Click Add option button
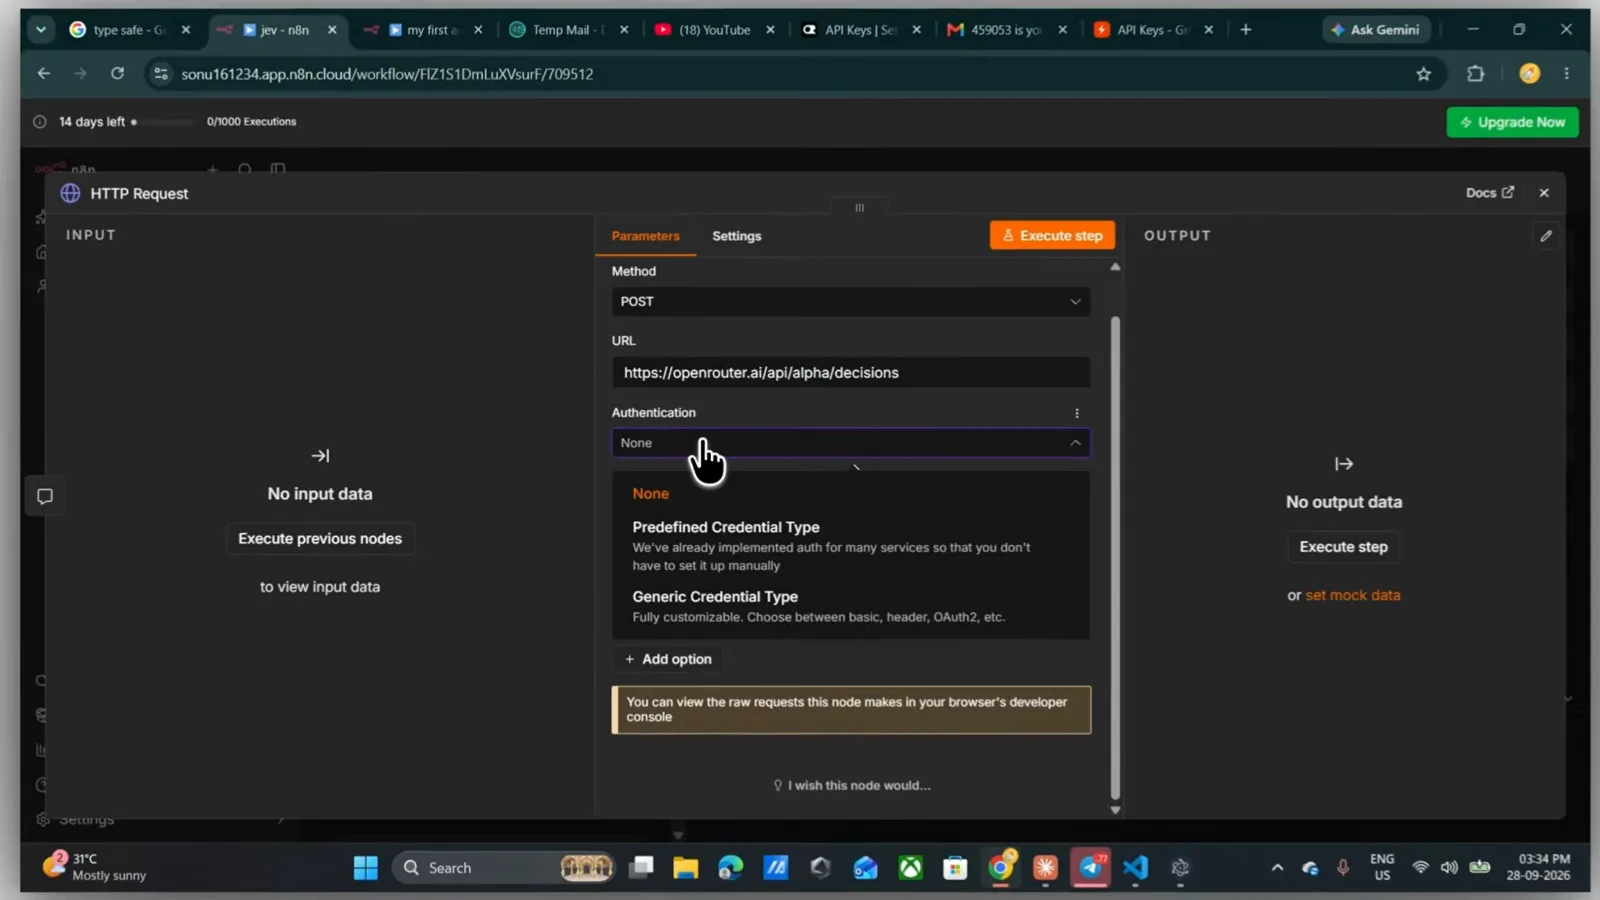Image resolution: width=1600 pixels, height=900 pixels. coord(668,659)
